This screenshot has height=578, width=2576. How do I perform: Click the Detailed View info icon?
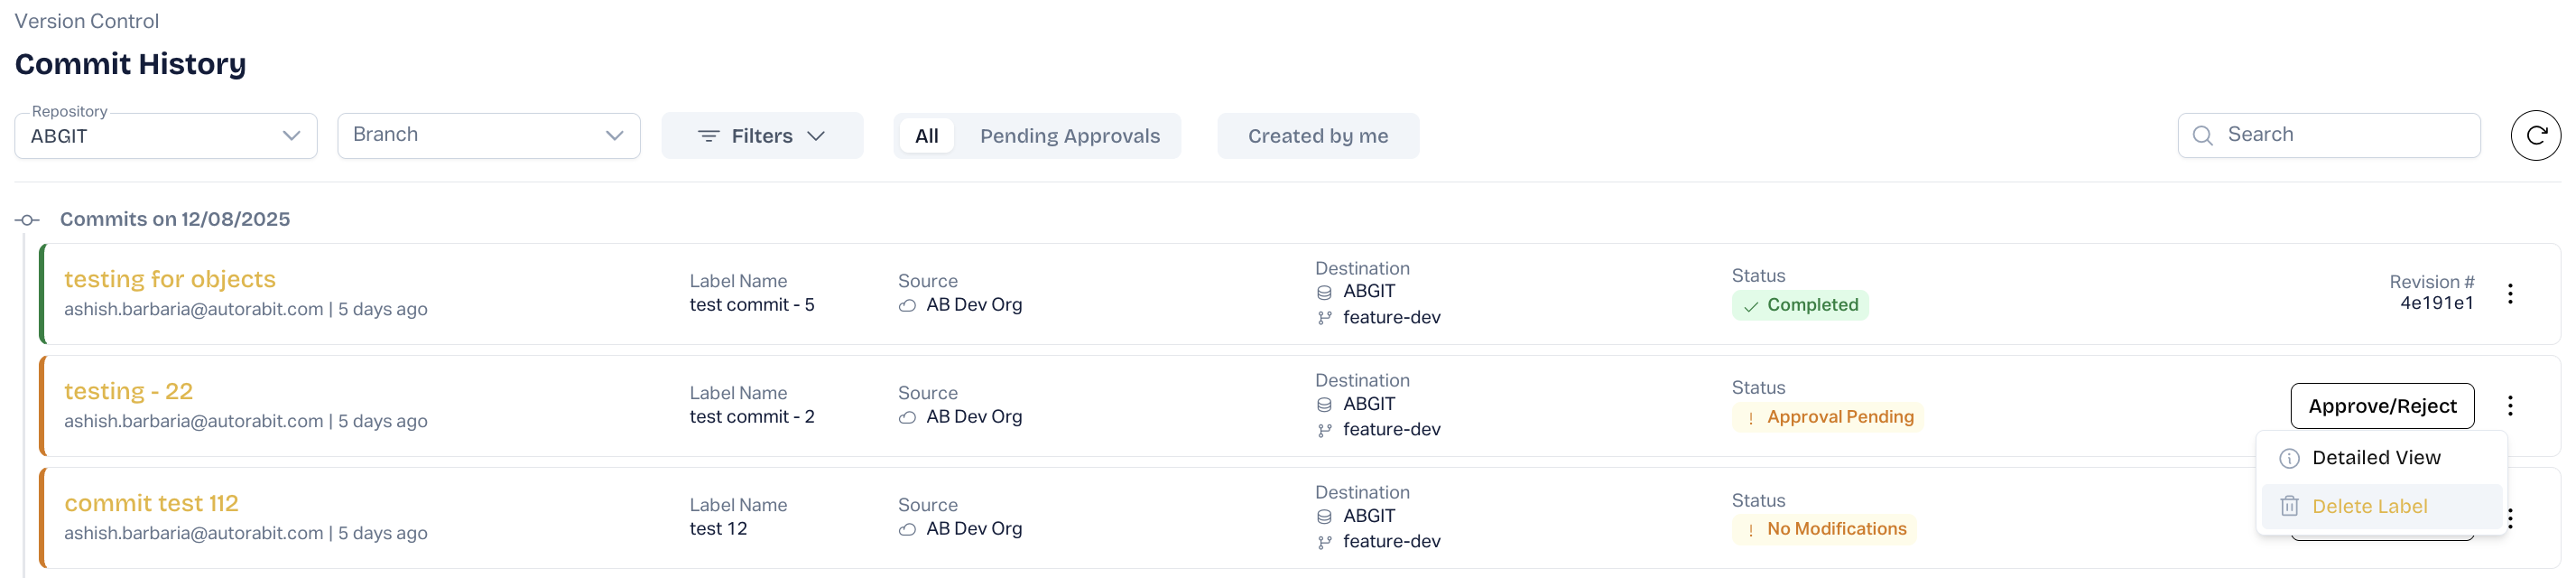point(2289,459)
